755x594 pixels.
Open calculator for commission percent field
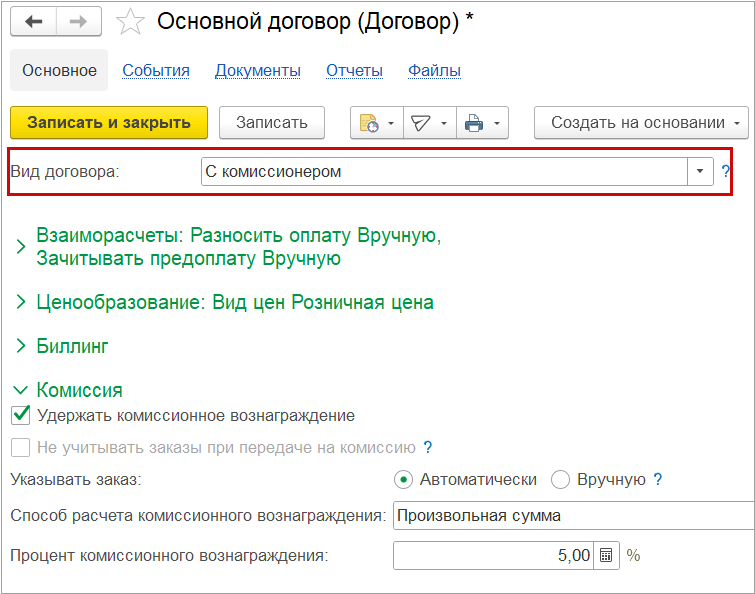(606, 555)
